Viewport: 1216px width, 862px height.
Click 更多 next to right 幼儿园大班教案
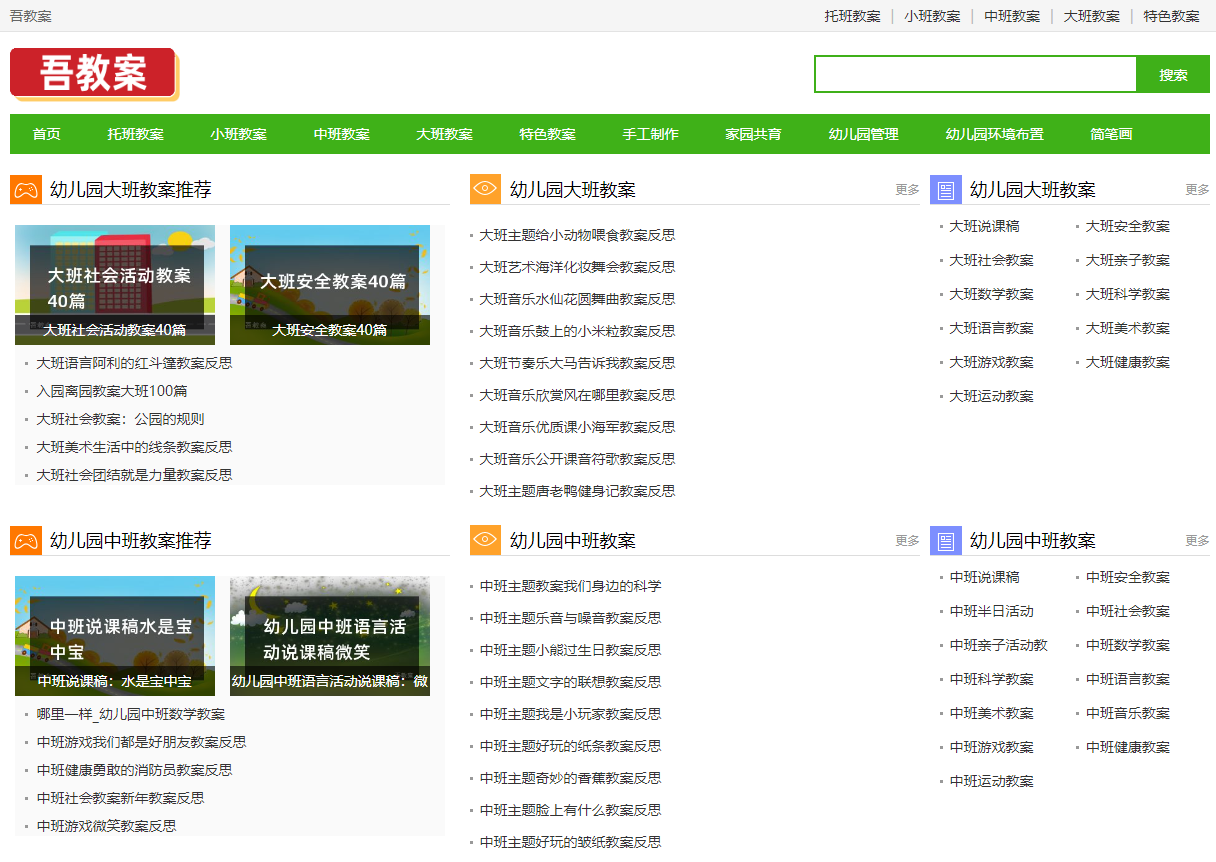coord(1197,190)
